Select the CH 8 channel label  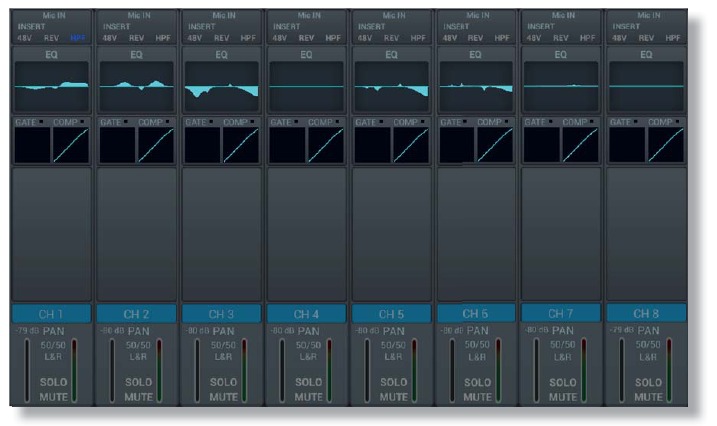coord(646,314)
